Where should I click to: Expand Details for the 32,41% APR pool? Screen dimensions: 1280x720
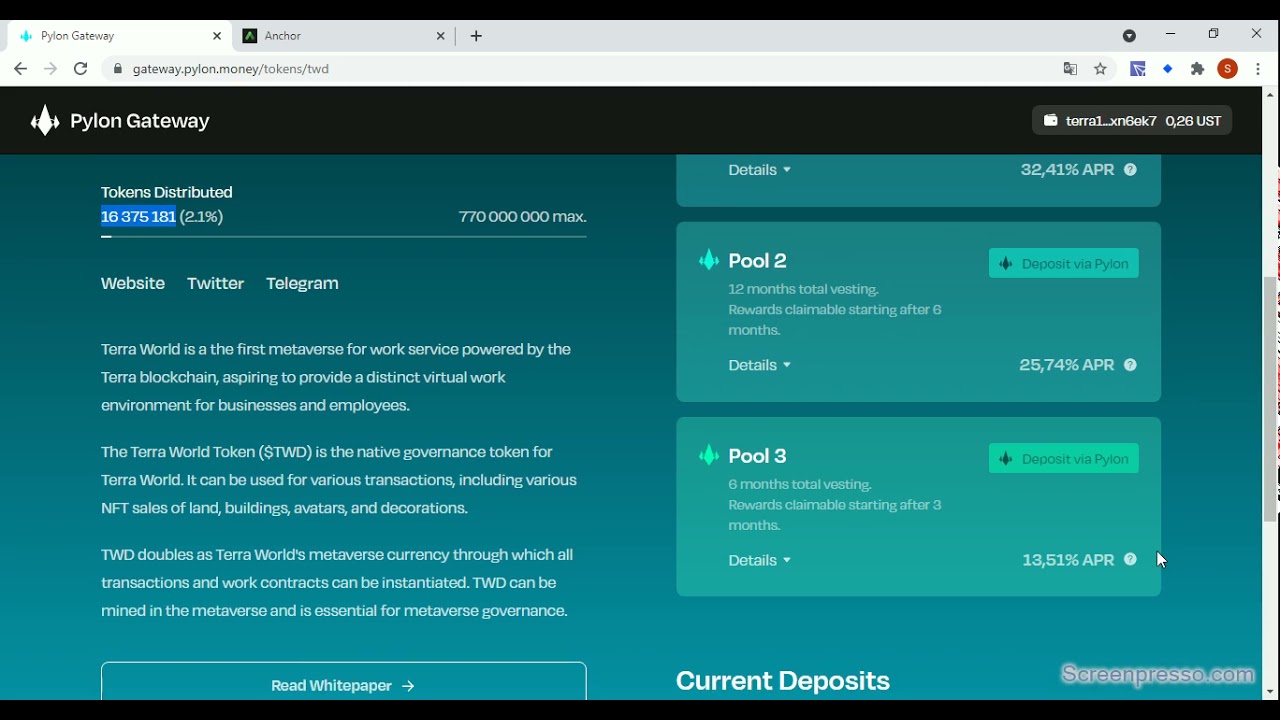[x=760, y=170]
